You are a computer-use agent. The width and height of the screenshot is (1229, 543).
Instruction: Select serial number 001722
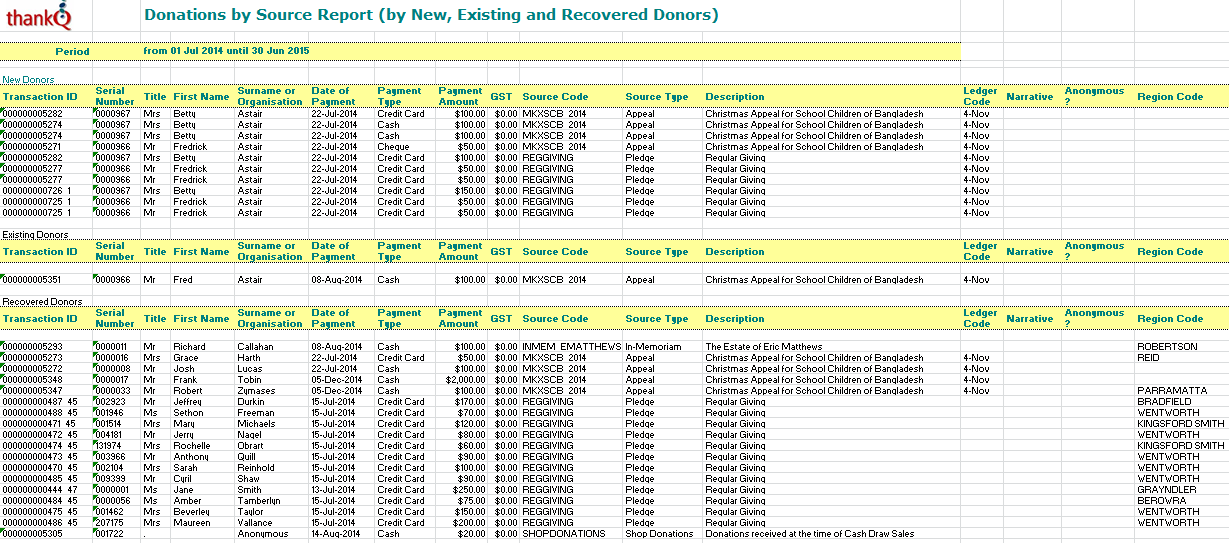click(x=108, y=534)
